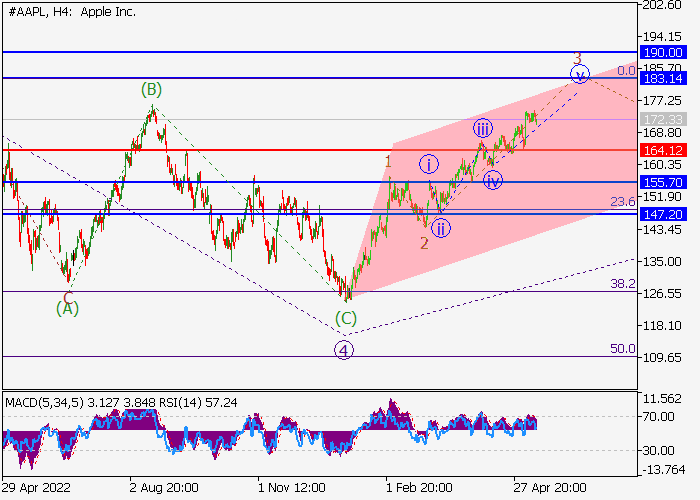Click the orange wave 3 label
Screen dimensions: 700x500
577,58
